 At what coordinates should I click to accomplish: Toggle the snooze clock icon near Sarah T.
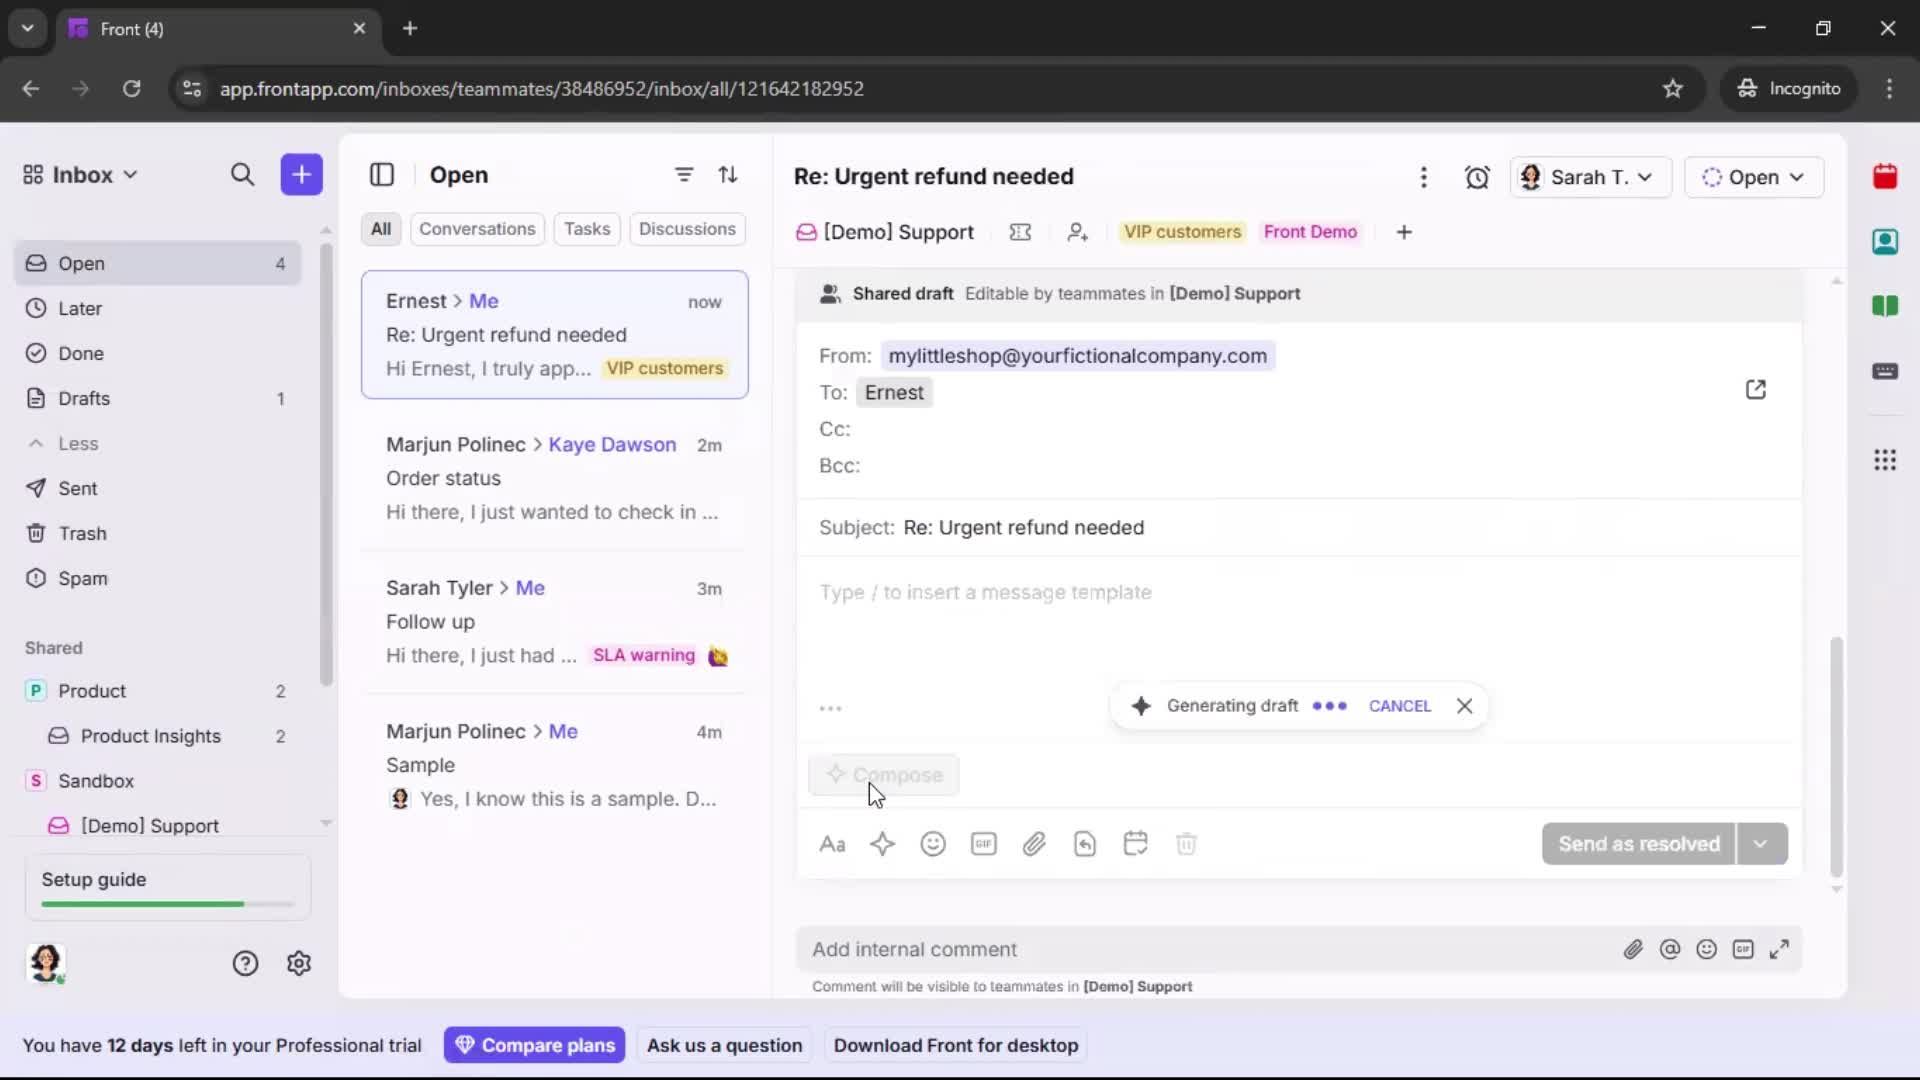pyautogui.click(x=1478, y=176)
